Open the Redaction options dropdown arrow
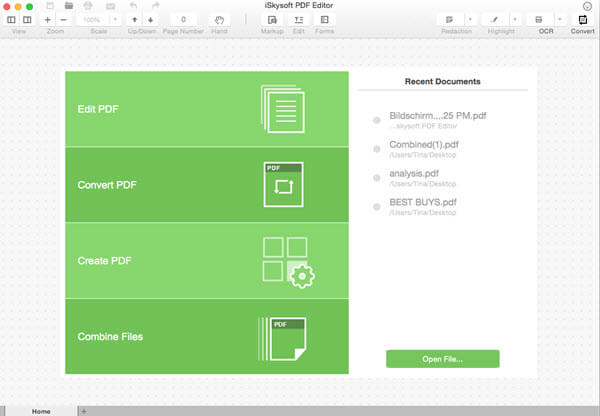The height and width of the screenshot is (416, 600). [470, 20]
